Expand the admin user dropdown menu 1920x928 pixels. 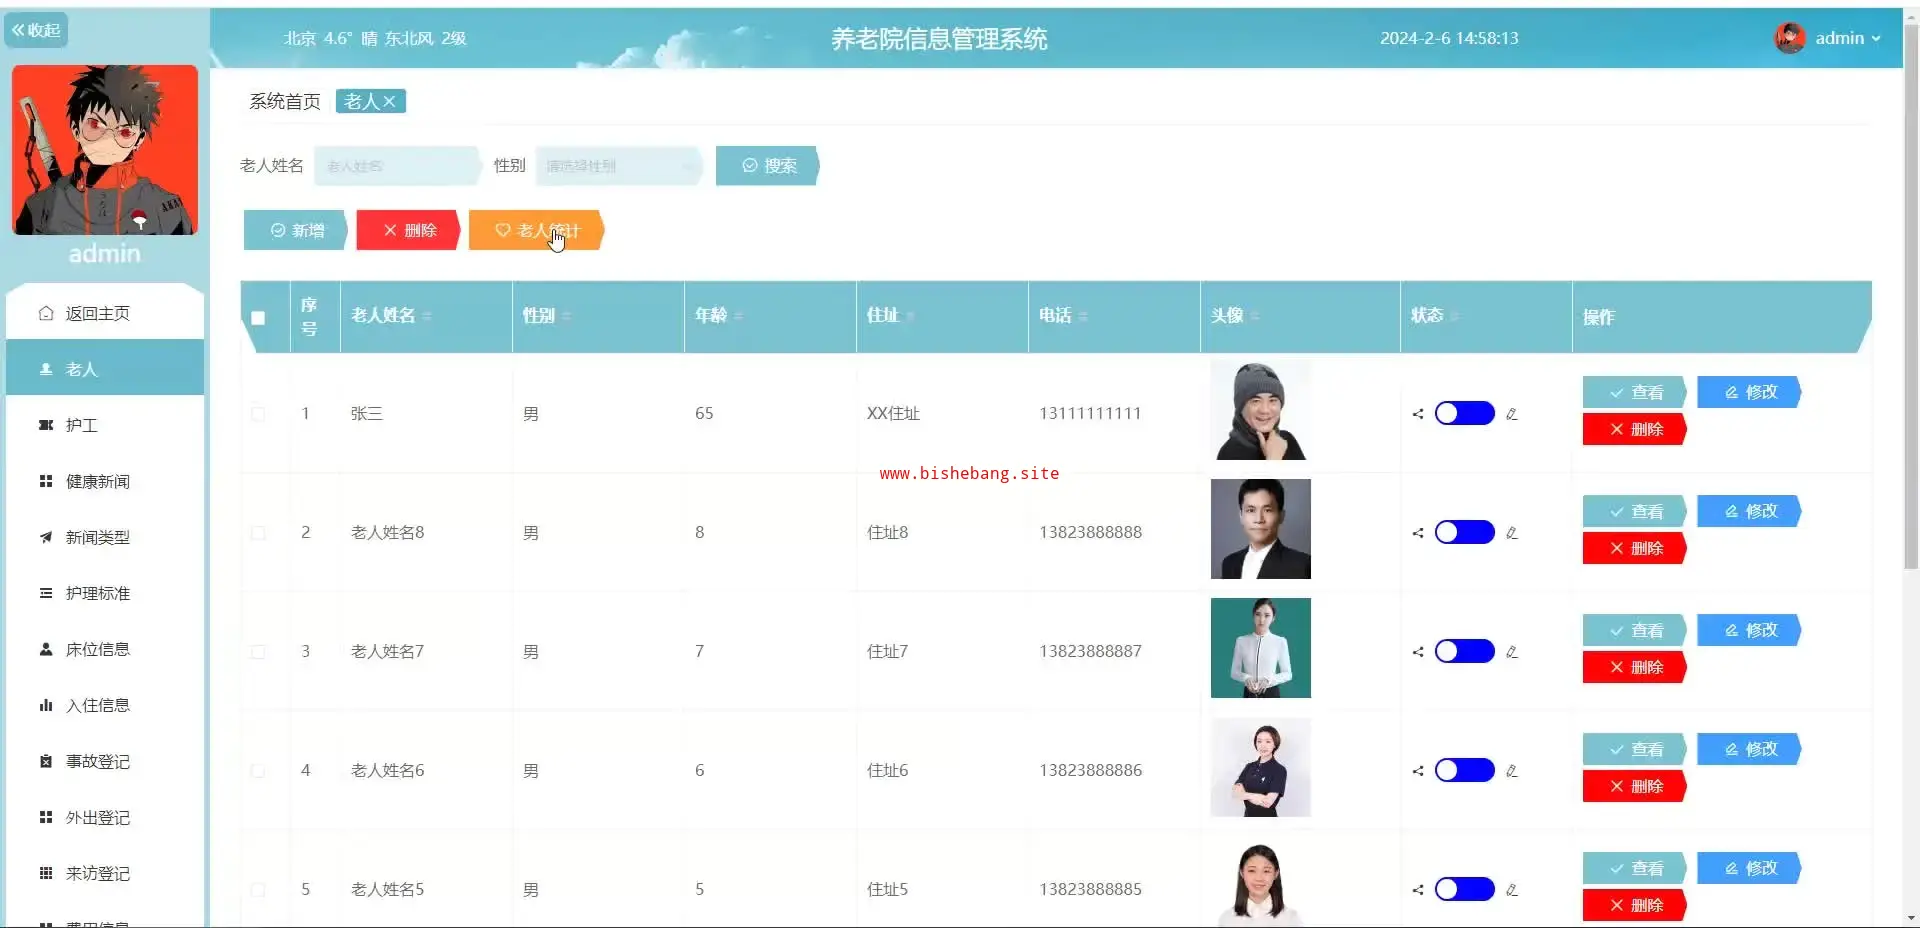1848,38
